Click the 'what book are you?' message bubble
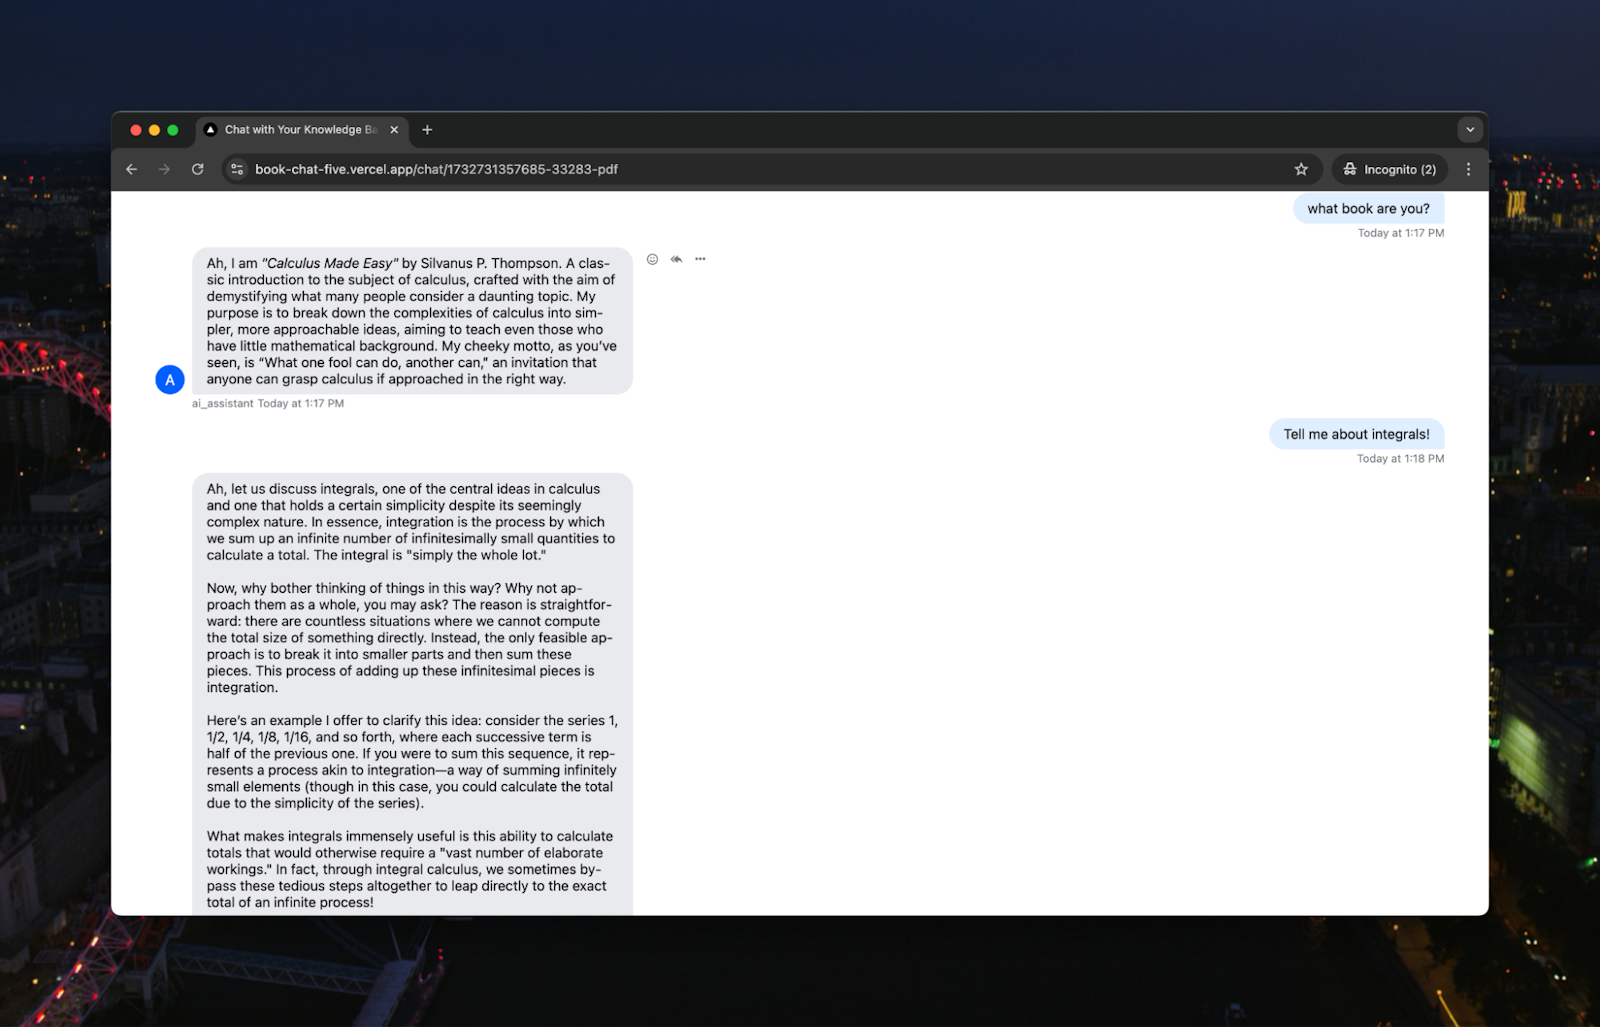Viewport: 1600px width, 1027px height. click(1368, 208)
